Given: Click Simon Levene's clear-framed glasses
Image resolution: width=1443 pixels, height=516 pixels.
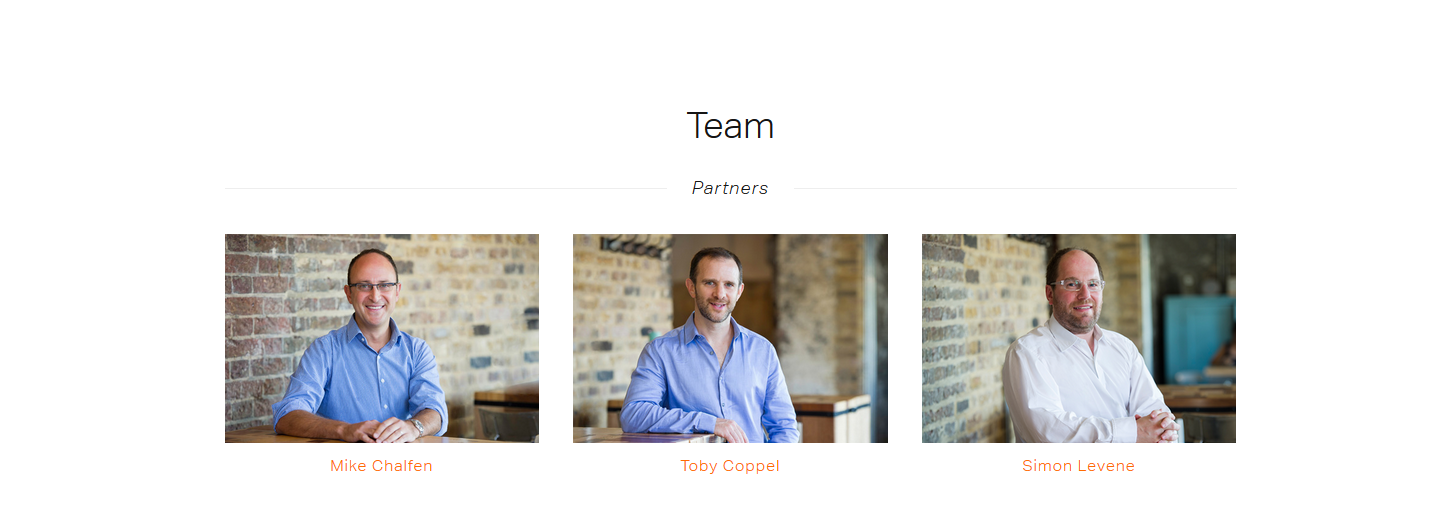Looking at the screenshot, I should pos(1077,285).
